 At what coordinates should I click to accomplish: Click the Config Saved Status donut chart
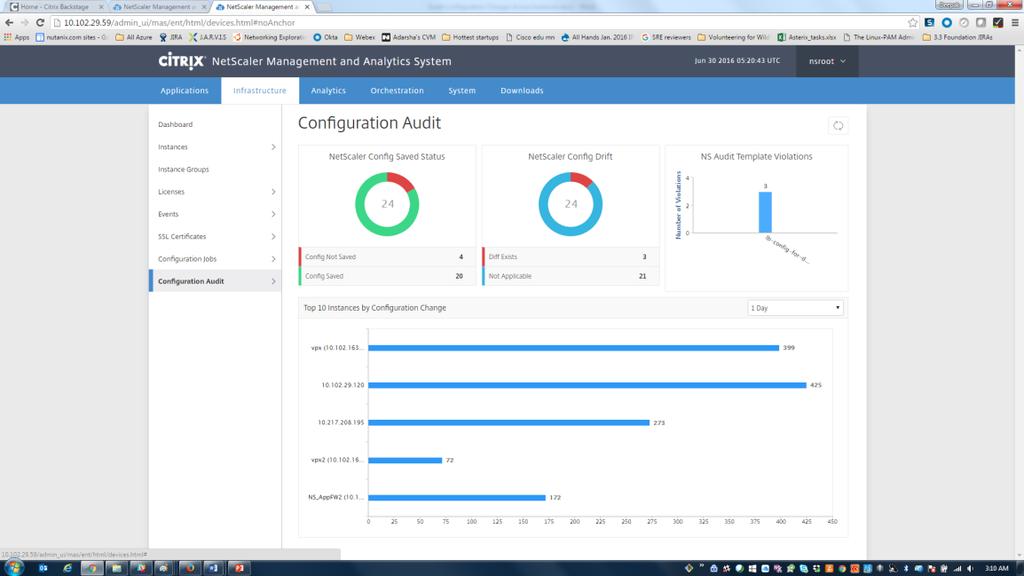coord(387,204)
